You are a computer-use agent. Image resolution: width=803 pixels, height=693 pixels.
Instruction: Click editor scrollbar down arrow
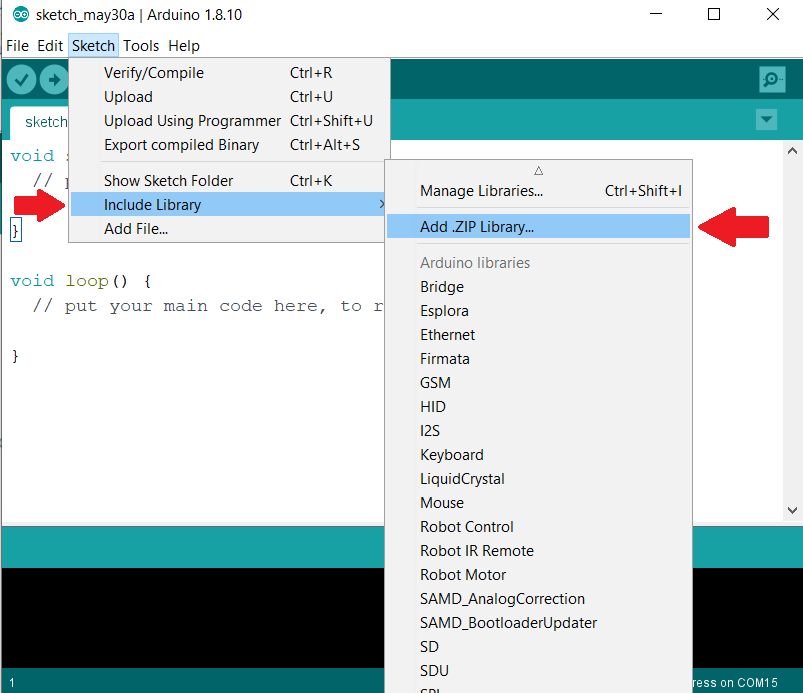792,510
